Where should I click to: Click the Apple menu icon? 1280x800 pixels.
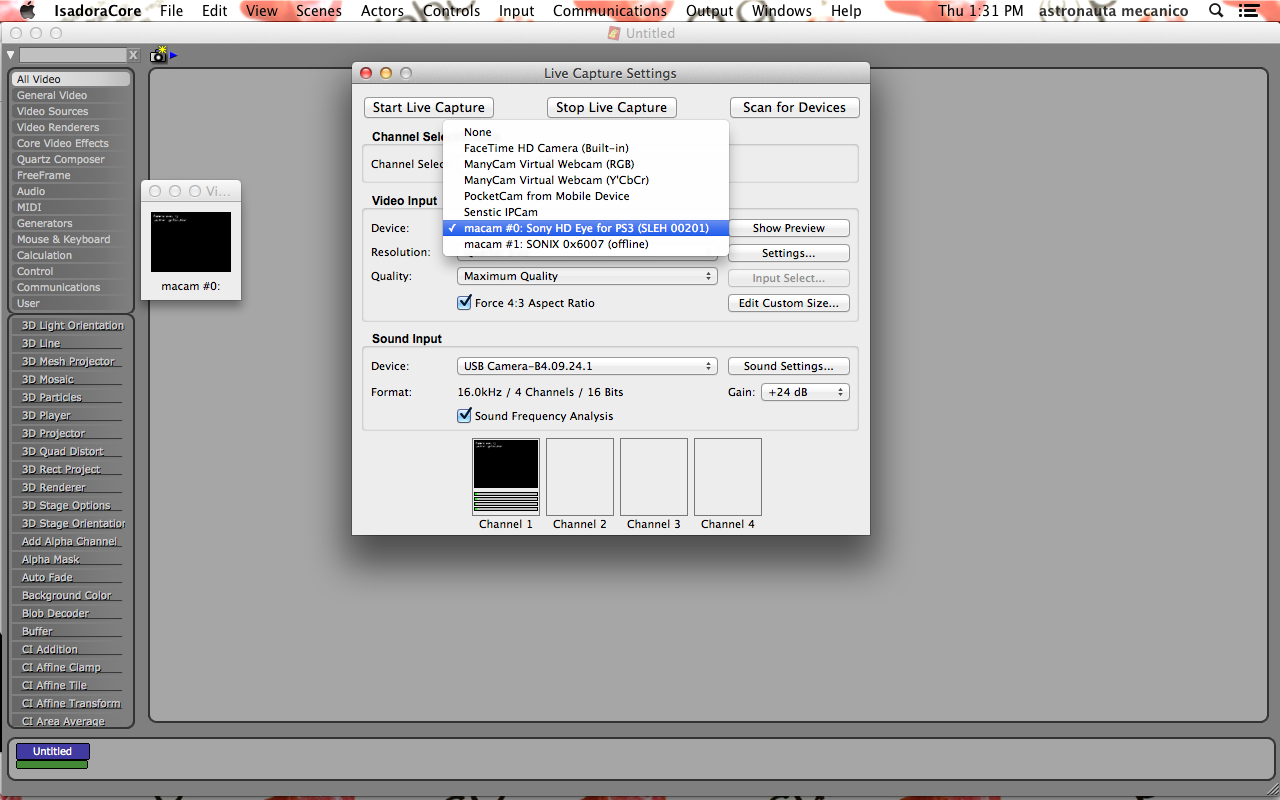tap(27, 11)
